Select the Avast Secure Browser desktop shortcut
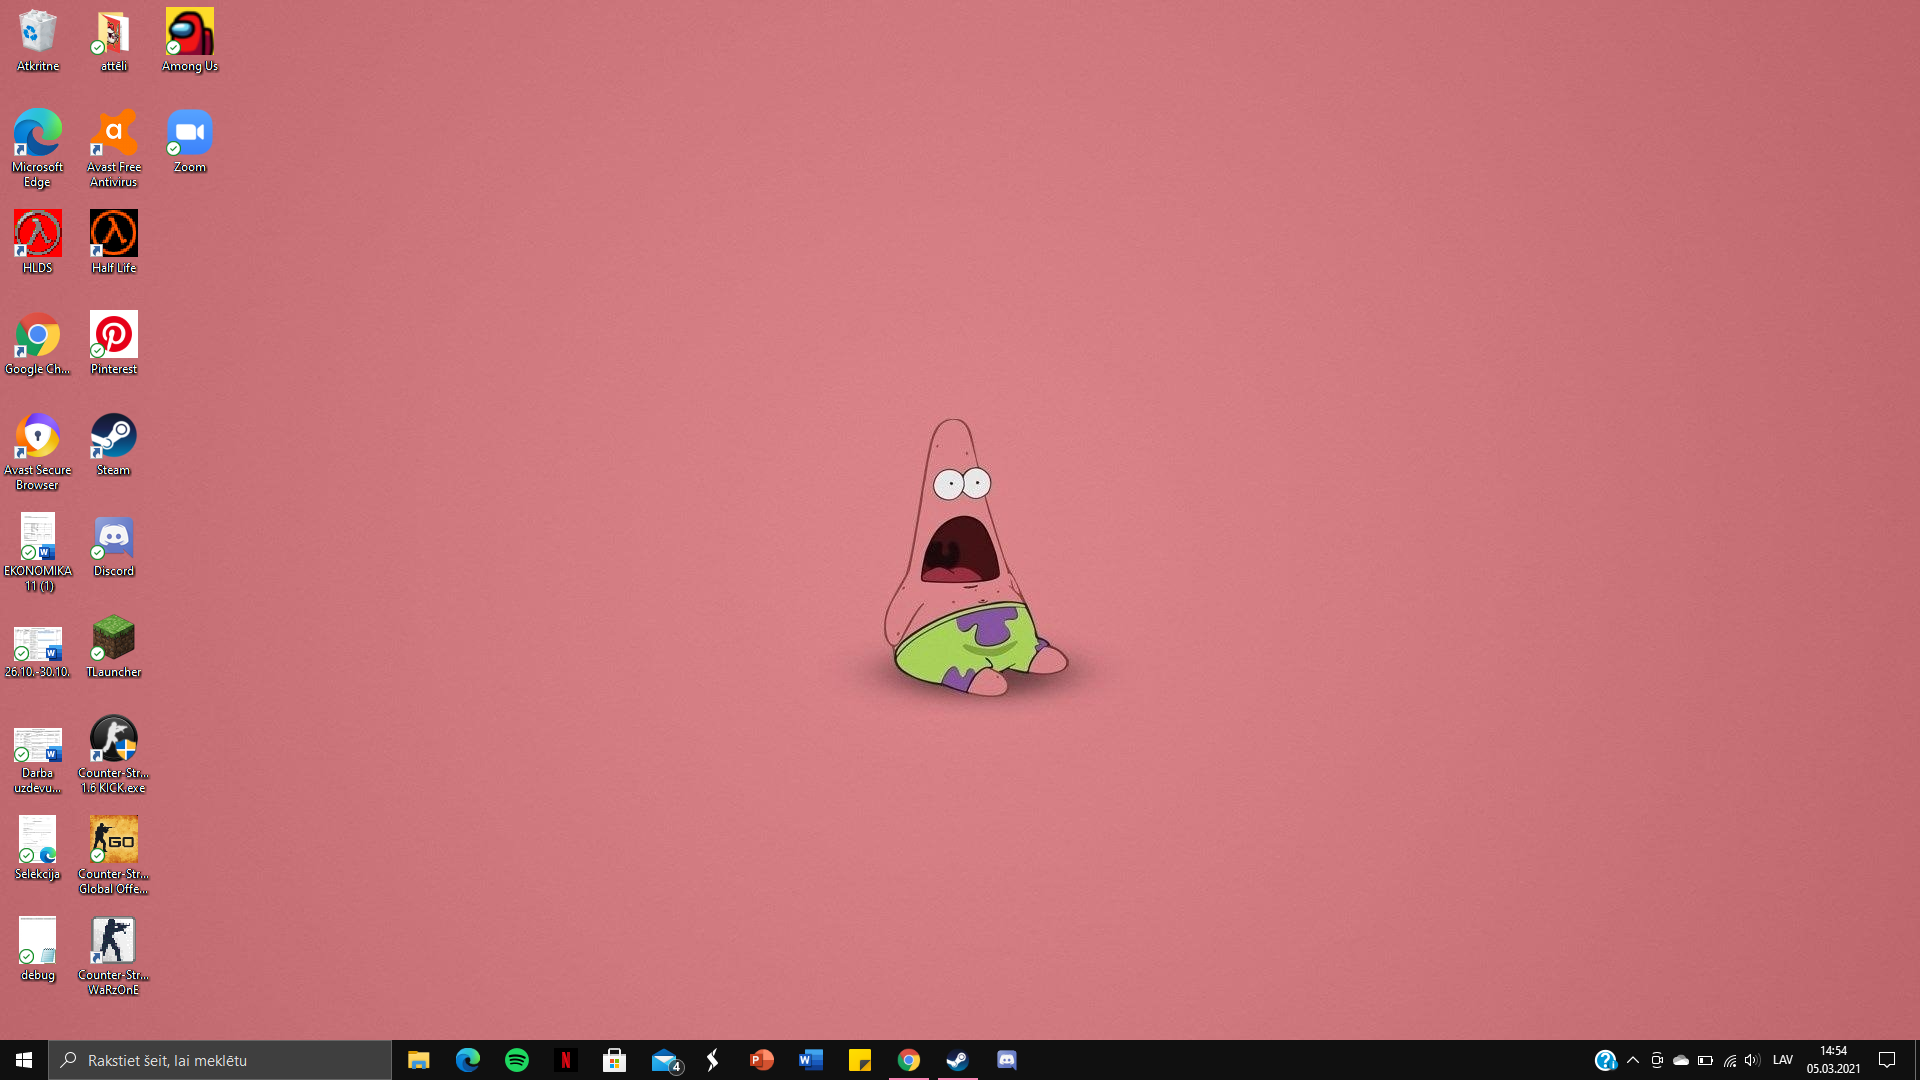 pos(38,451)
